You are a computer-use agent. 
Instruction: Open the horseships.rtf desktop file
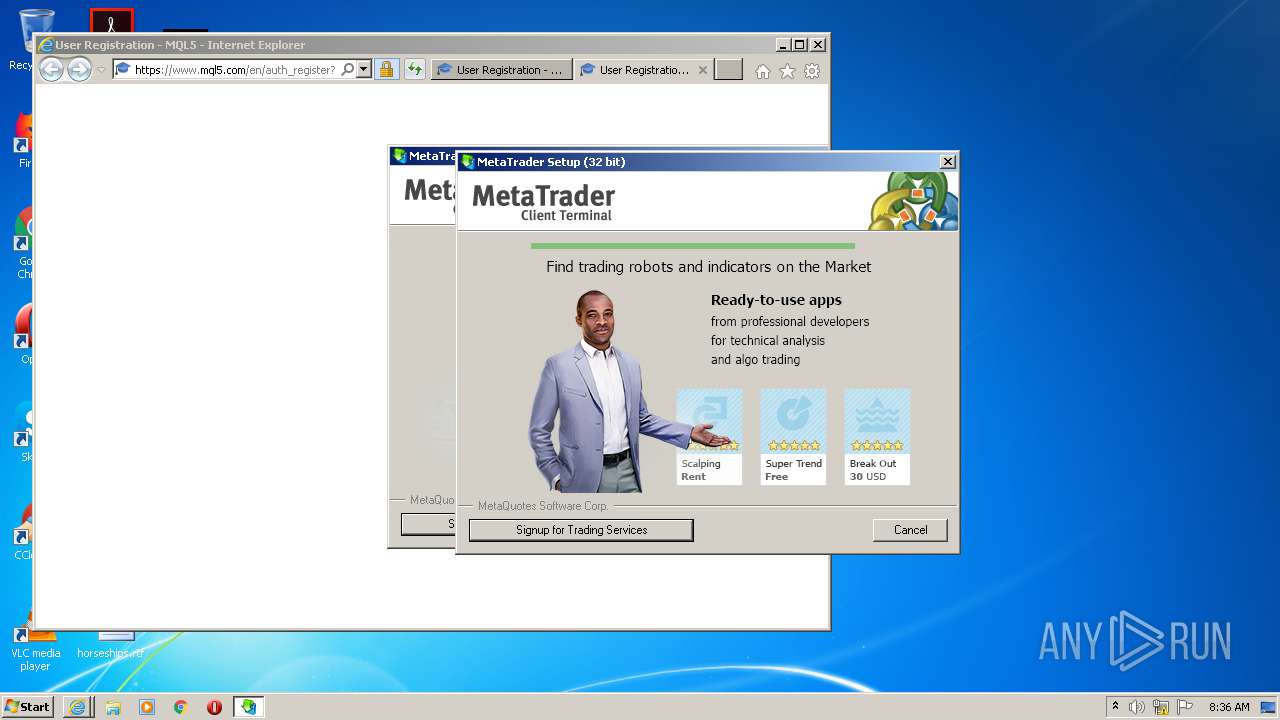pos(110,646)
